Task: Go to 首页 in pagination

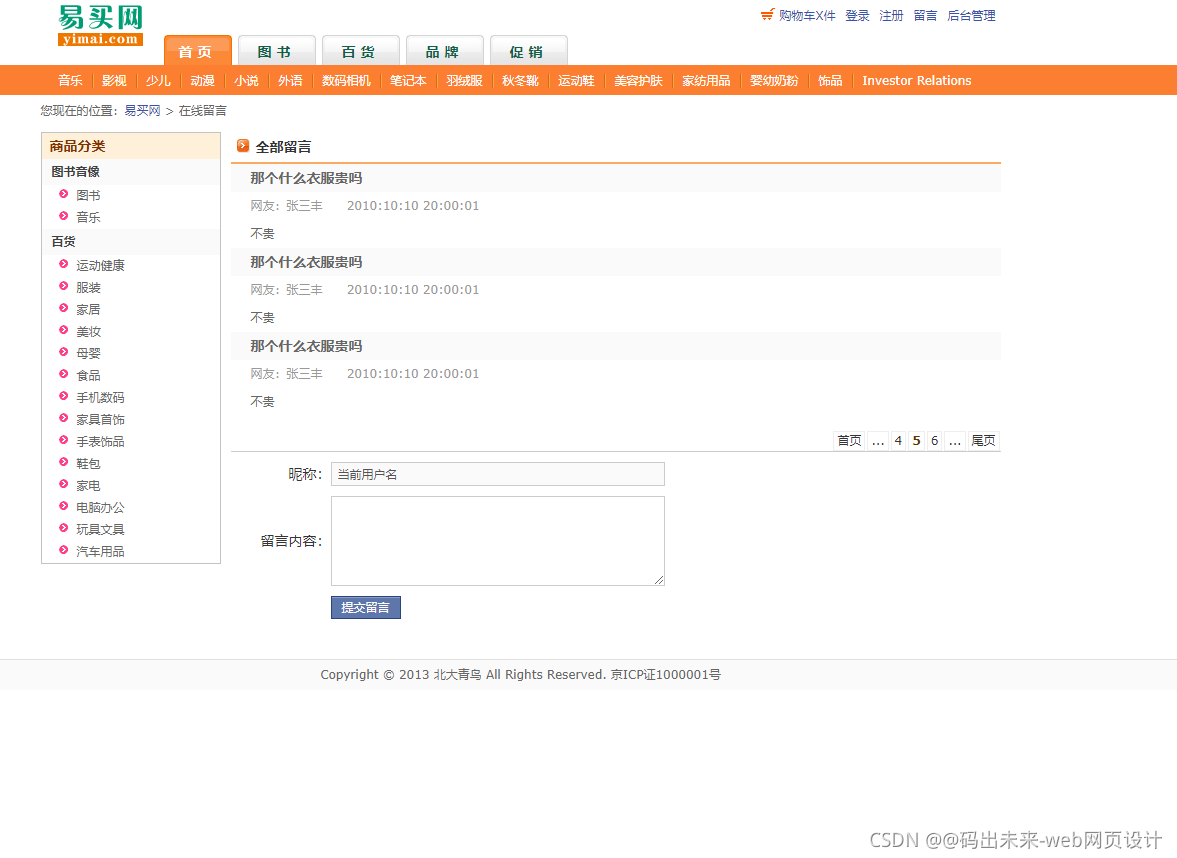Action: (849, 441)
